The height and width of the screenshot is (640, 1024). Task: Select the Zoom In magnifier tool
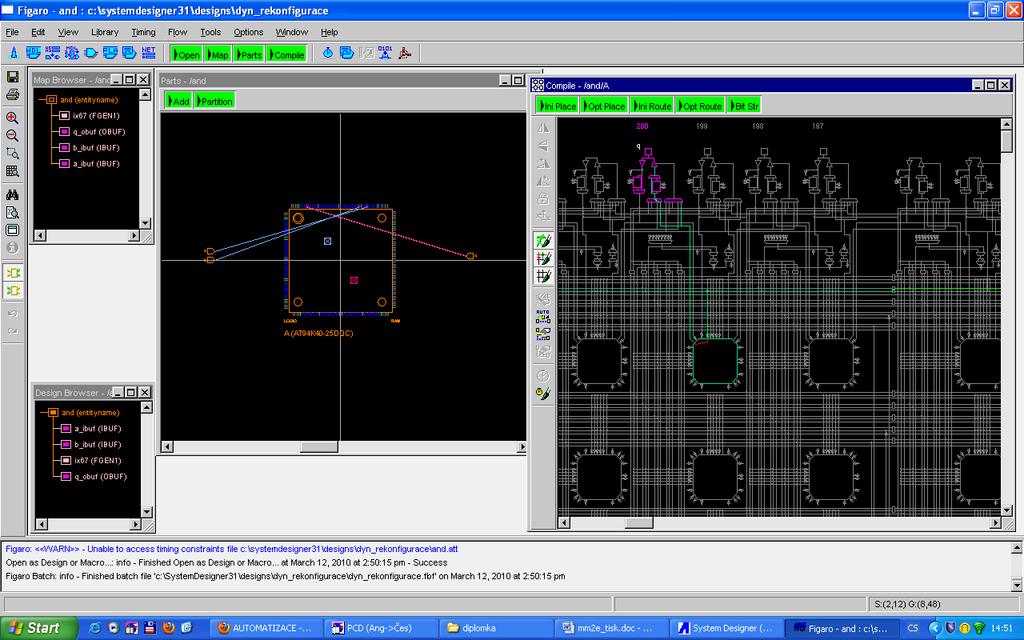click(x=12, y=118)
